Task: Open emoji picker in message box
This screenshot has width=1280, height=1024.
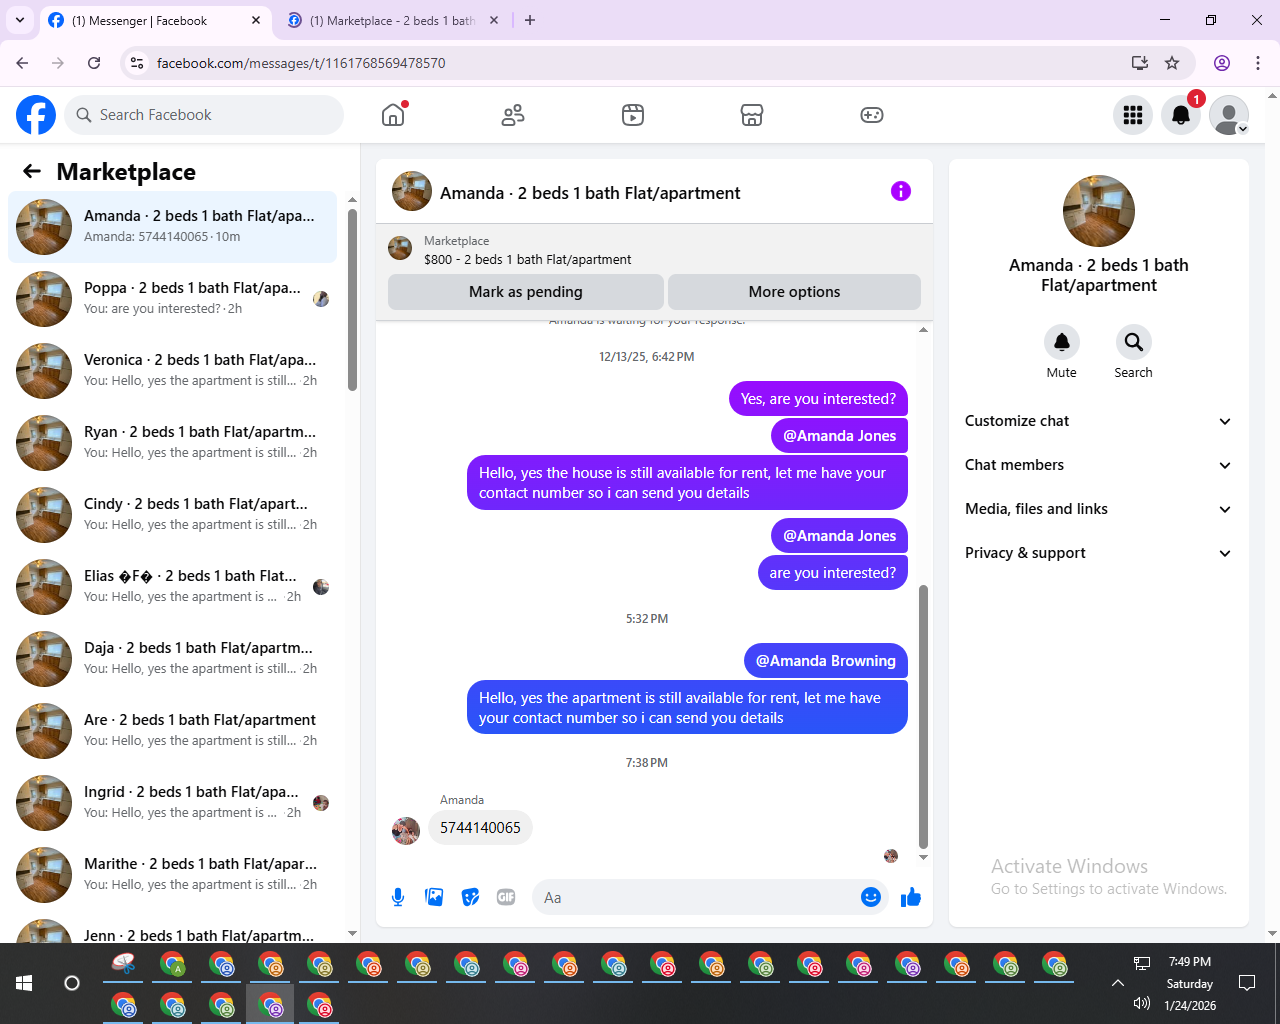Action: 871,897
